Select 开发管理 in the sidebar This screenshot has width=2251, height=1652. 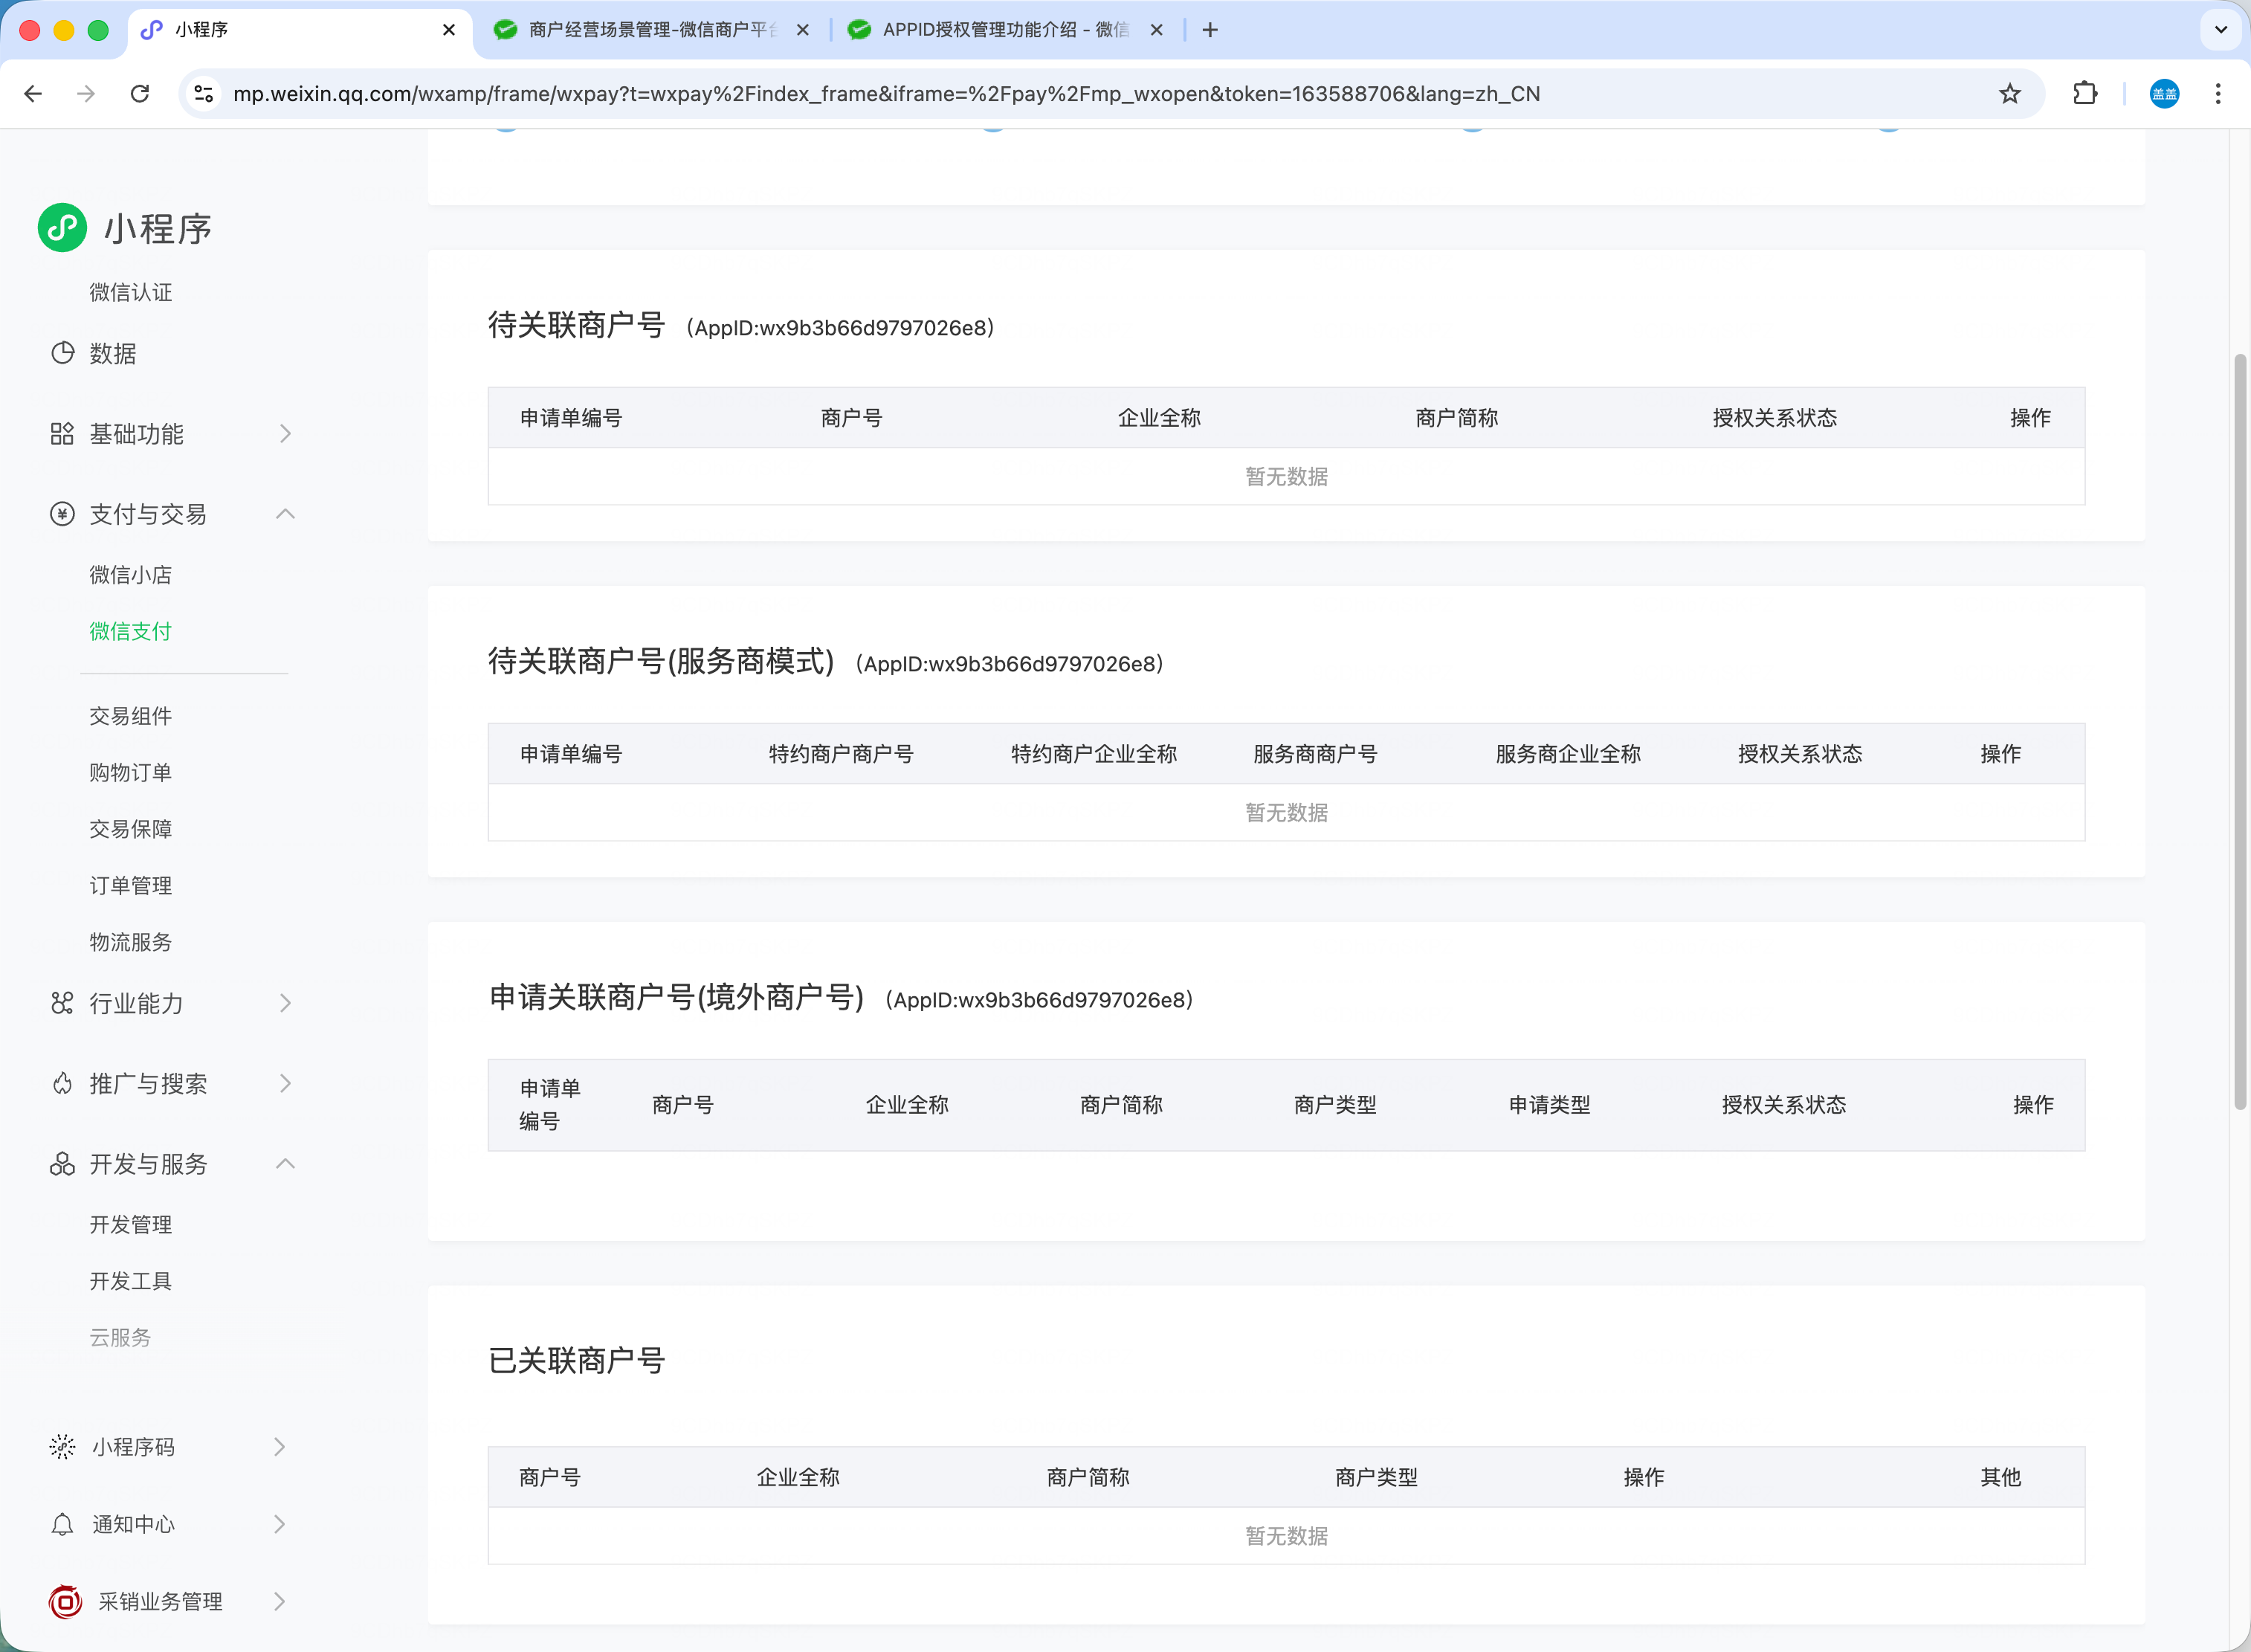click(x=130, y=1224)
